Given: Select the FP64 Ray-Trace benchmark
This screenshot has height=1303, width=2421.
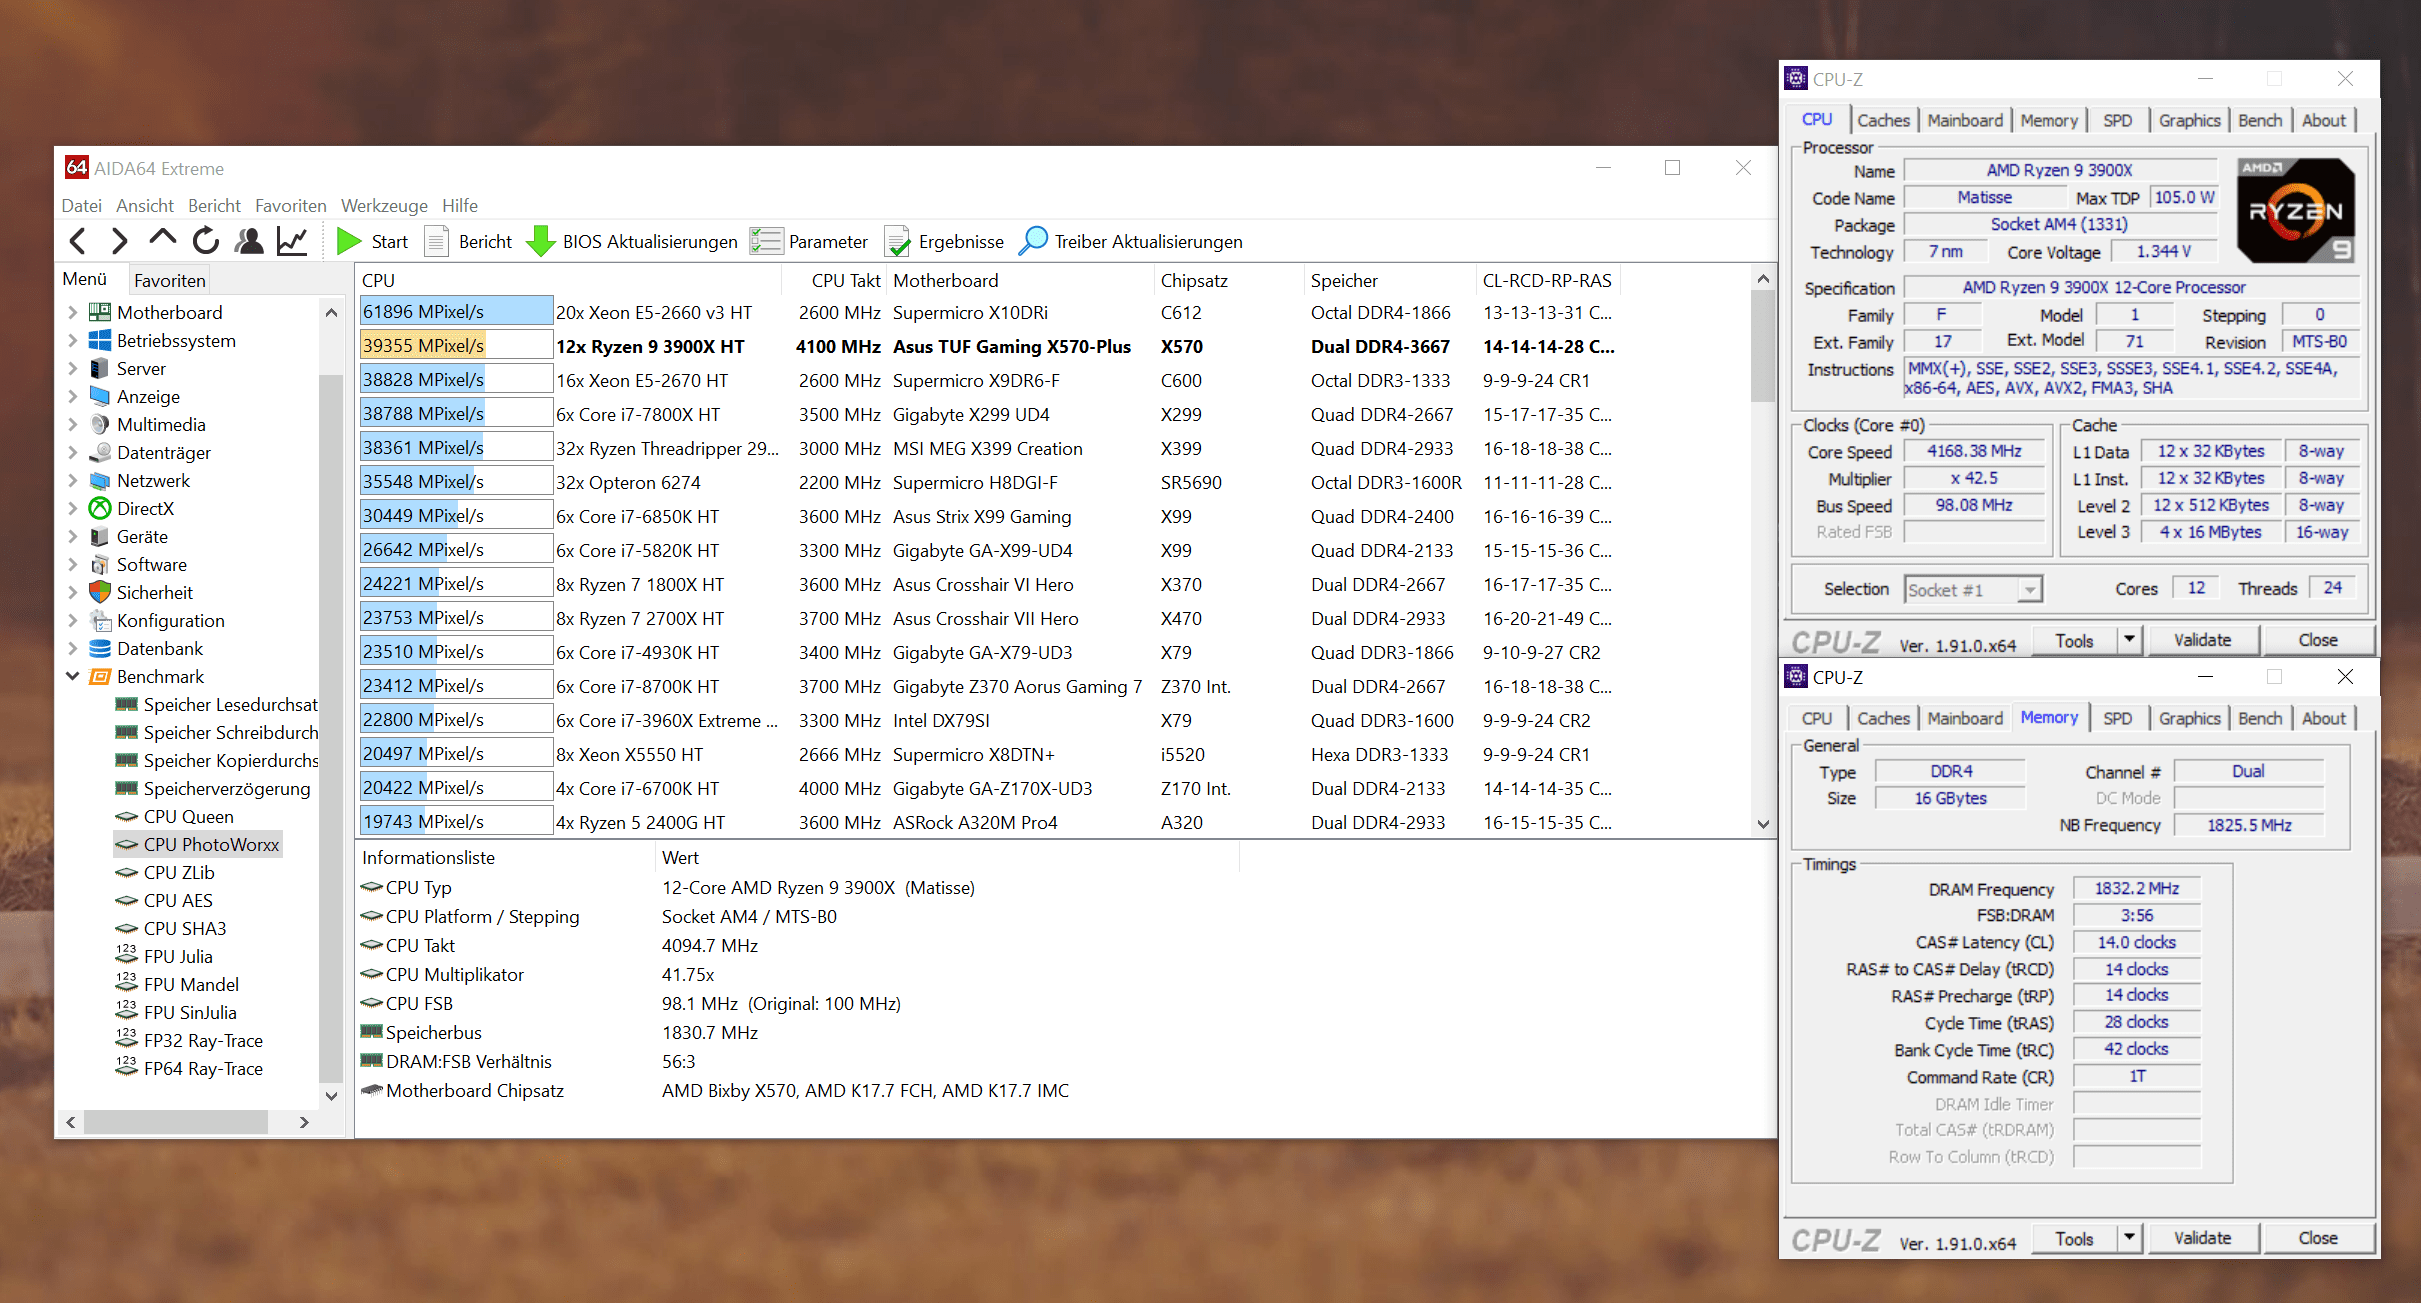Looking at the screenshot, I should (203, 1068).
